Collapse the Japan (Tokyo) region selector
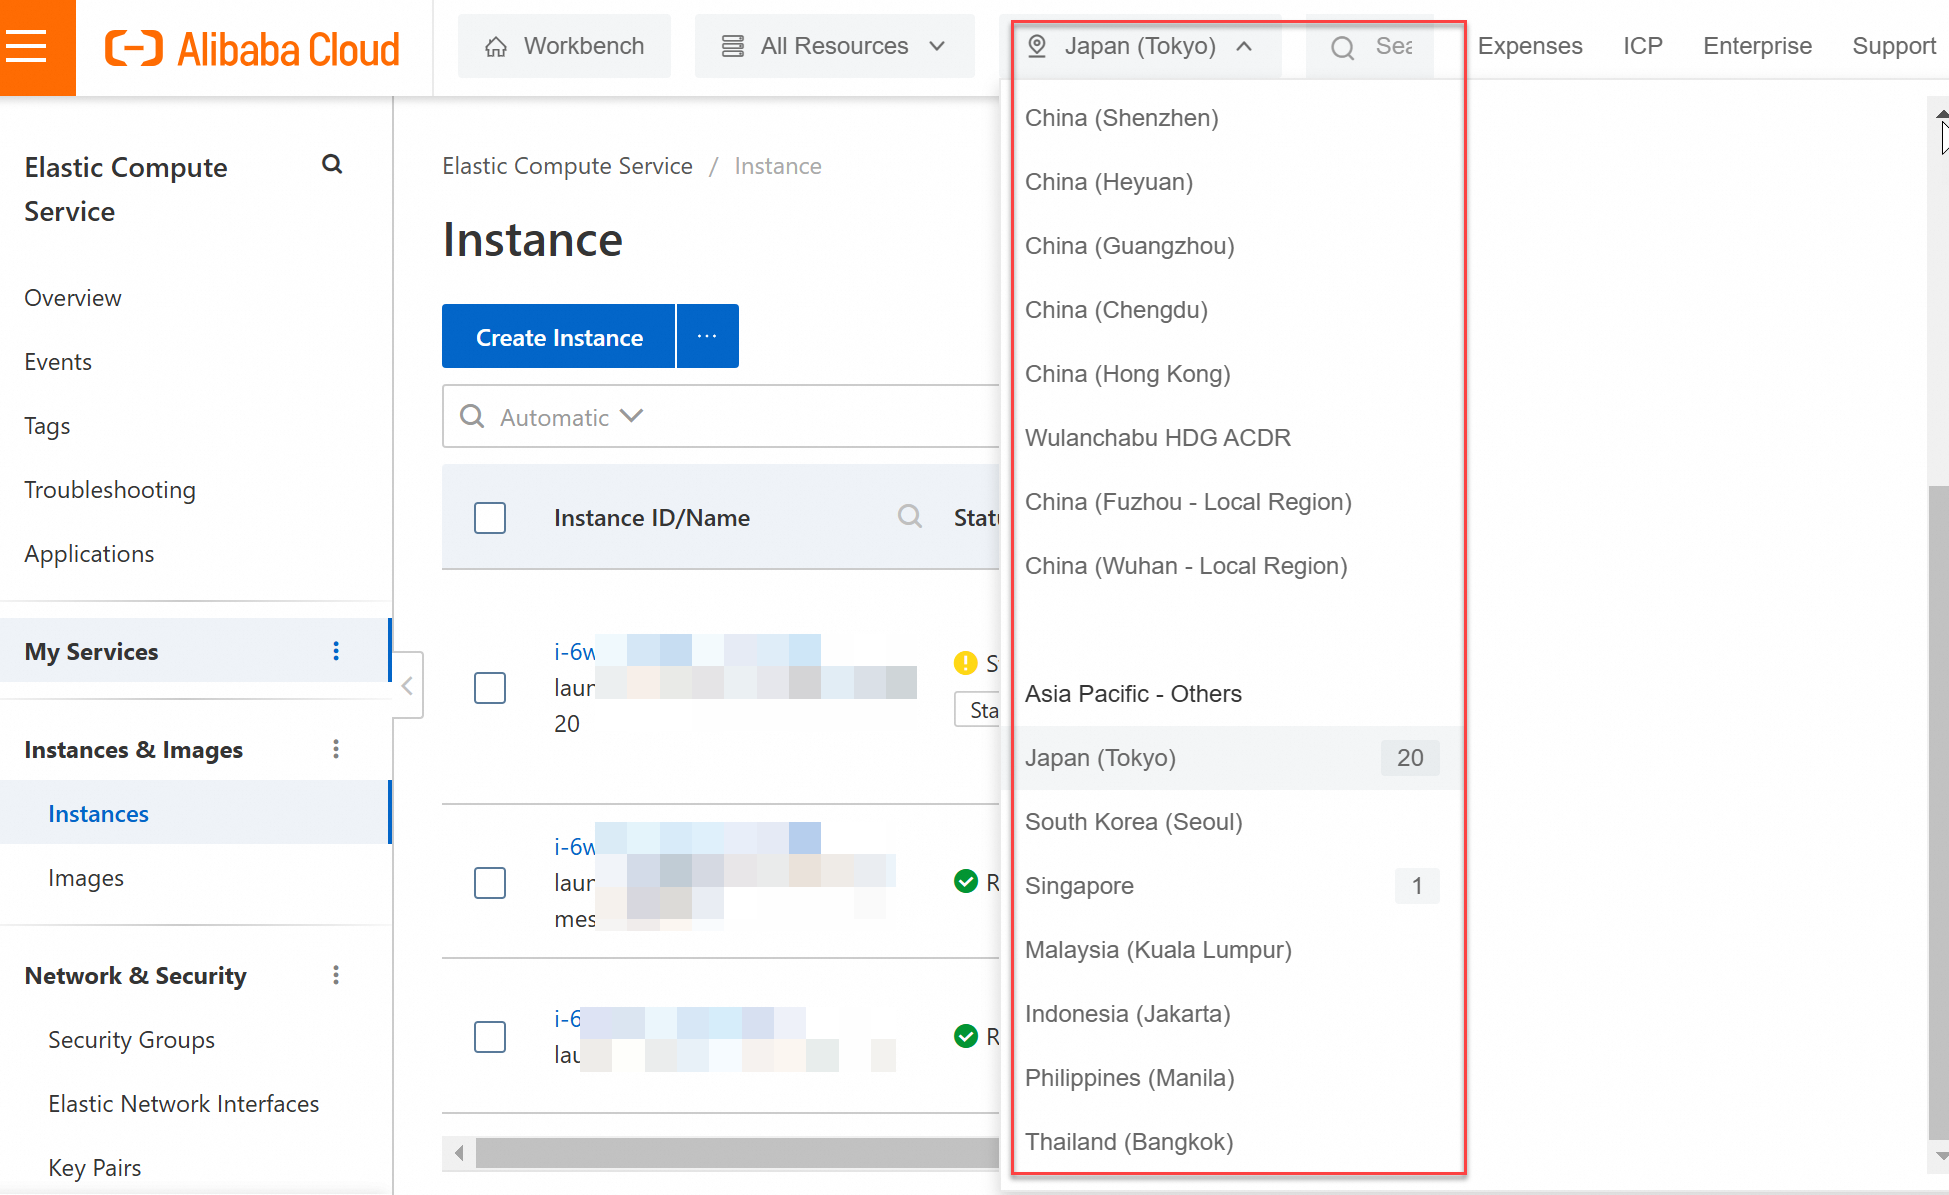The width and height of the screenshot is (1949, 1195). (x=1141, y=46)
